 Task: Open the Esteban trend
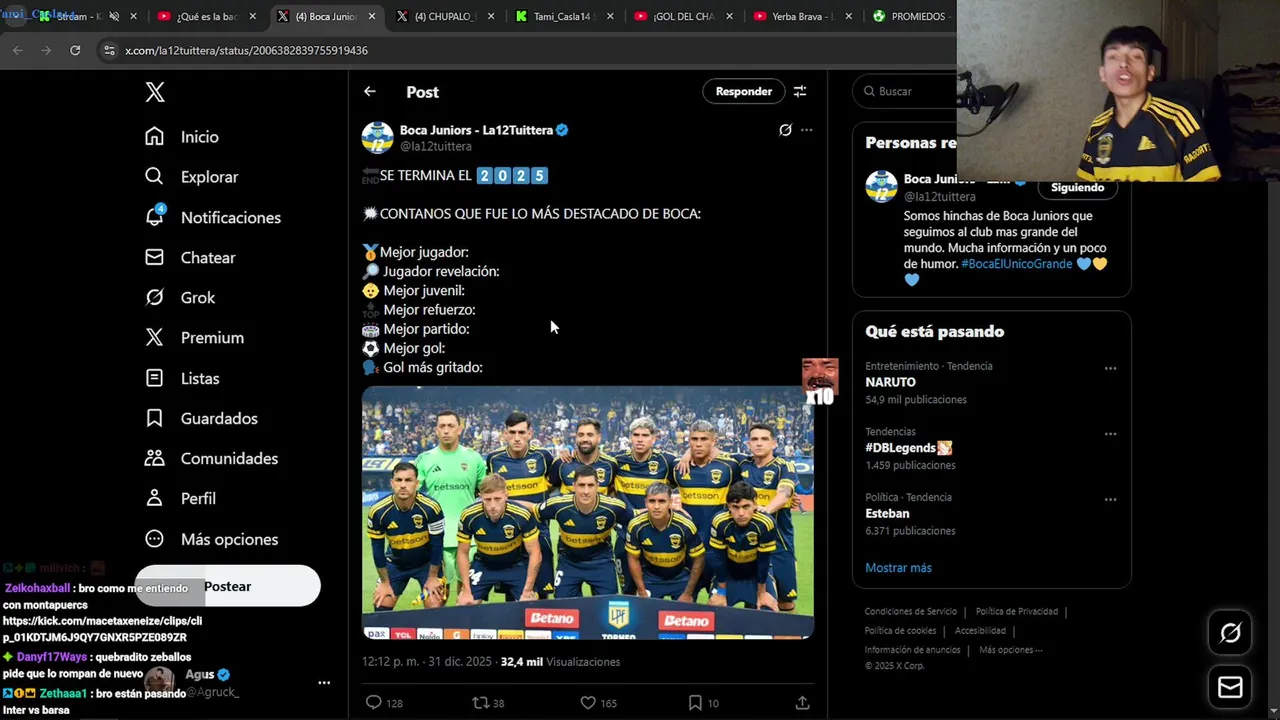point(887,514)
